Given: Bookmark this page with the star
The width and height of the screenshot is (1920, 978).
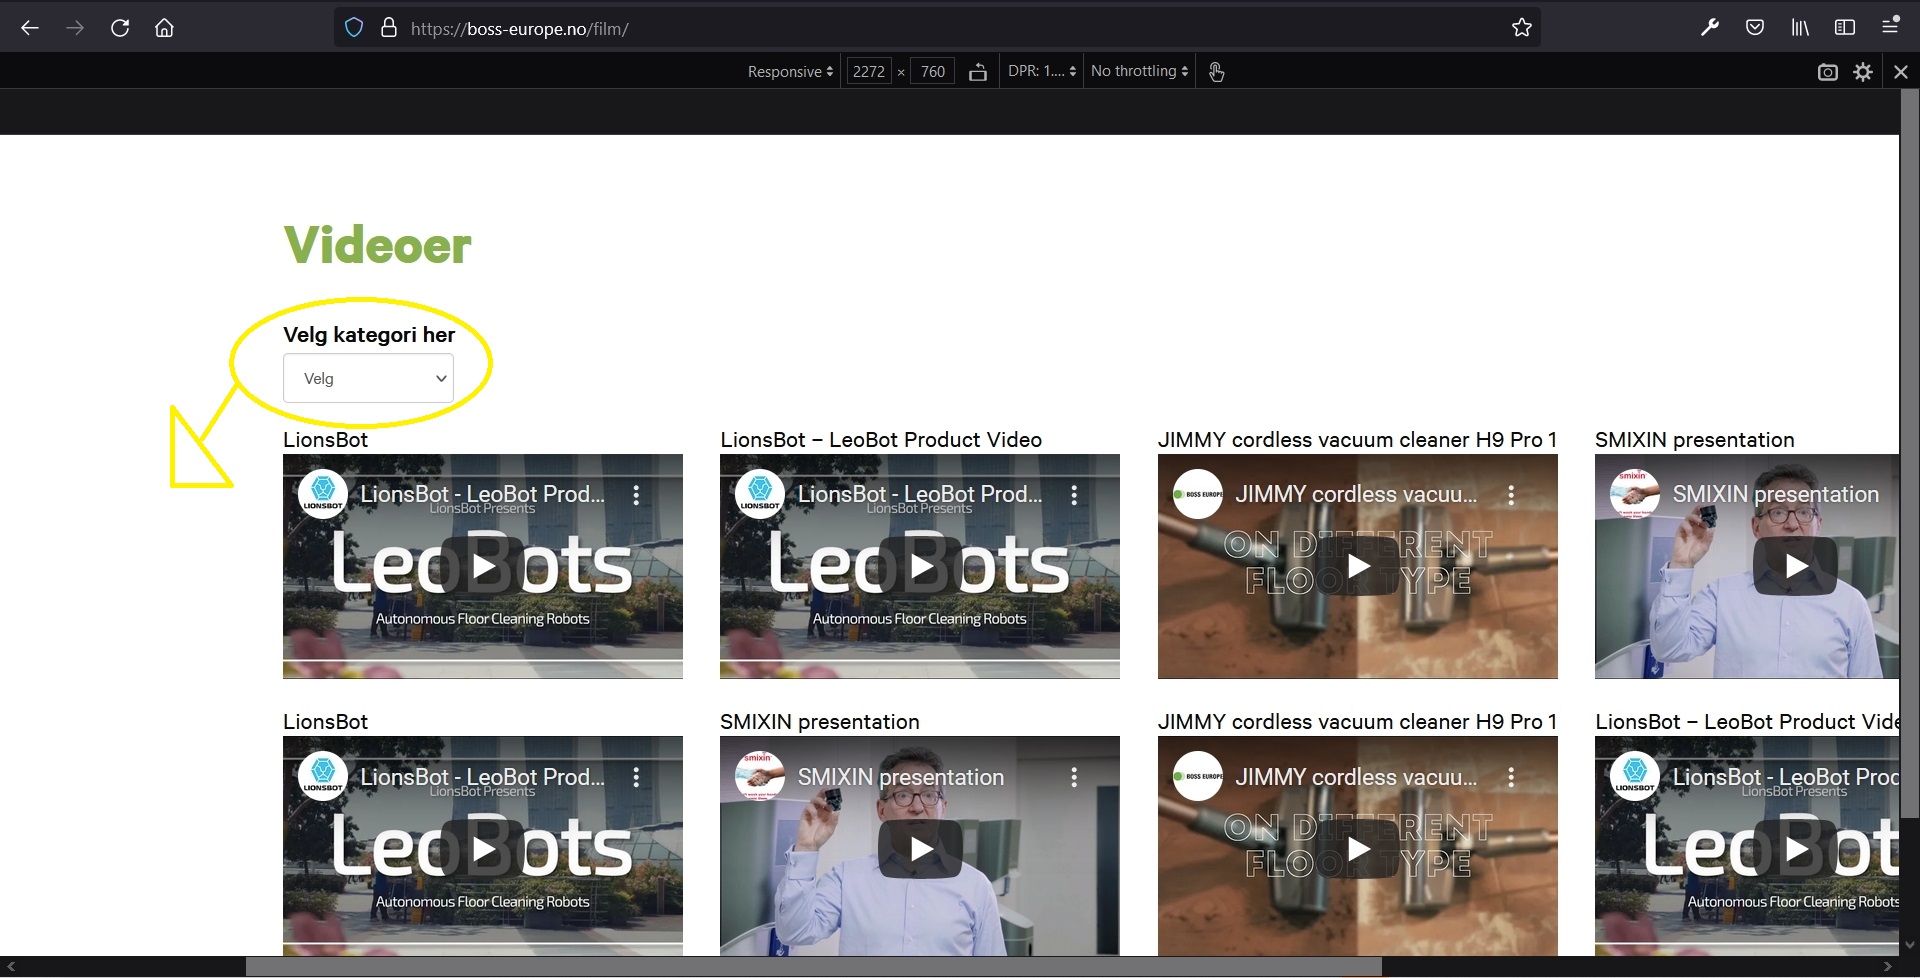Looking at the screenshot, I should pyautogui.click(x=1522, y=28).
